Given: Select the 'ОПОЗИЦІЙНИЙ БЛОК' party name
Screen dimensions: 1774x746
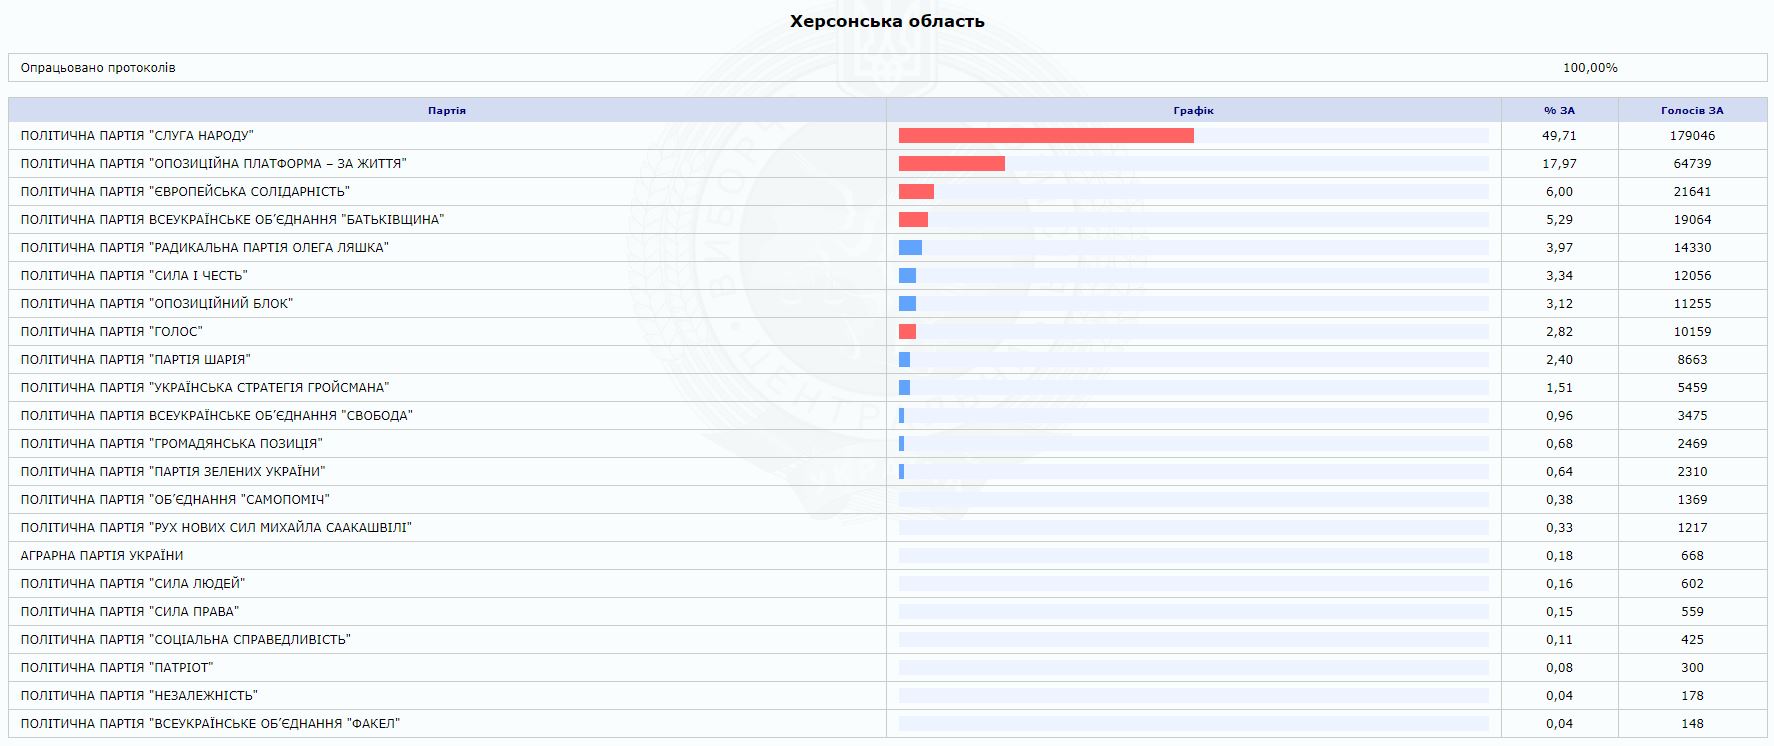Looking at the screenshot, I should pos(156,304).
